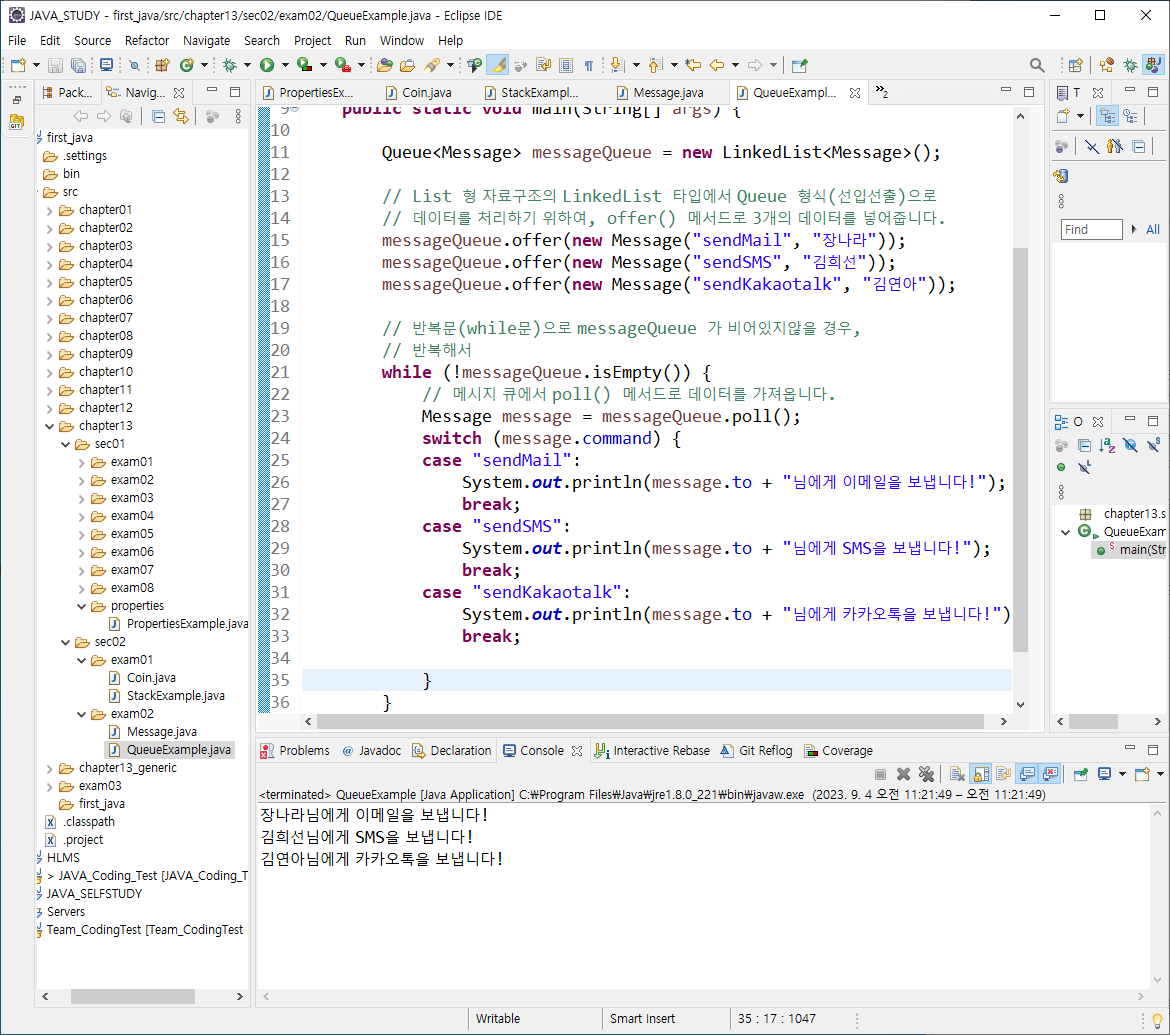Screen dimensions: 1170x1035
Task: Toggle Link with Editor in Navigator
Action: 181,116
